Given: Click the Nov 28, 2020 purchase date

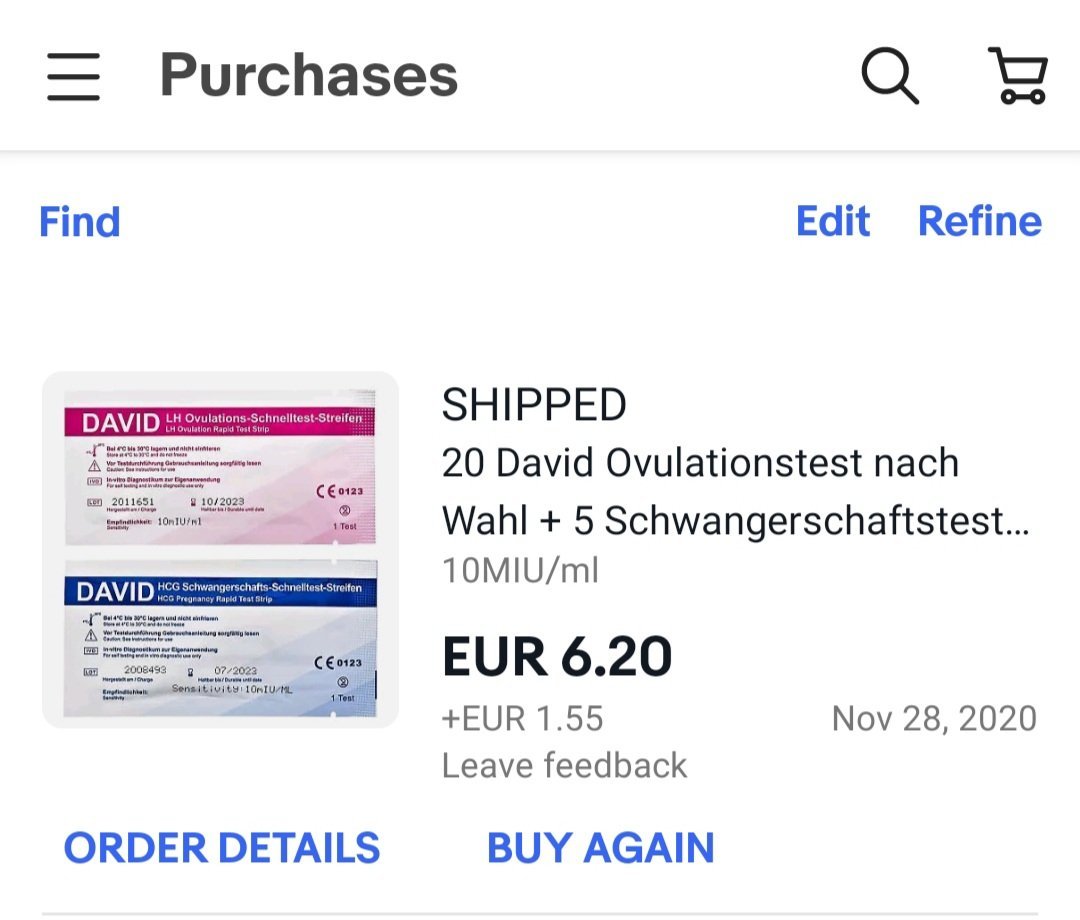Looking at the screenshot, I should 933,718.
